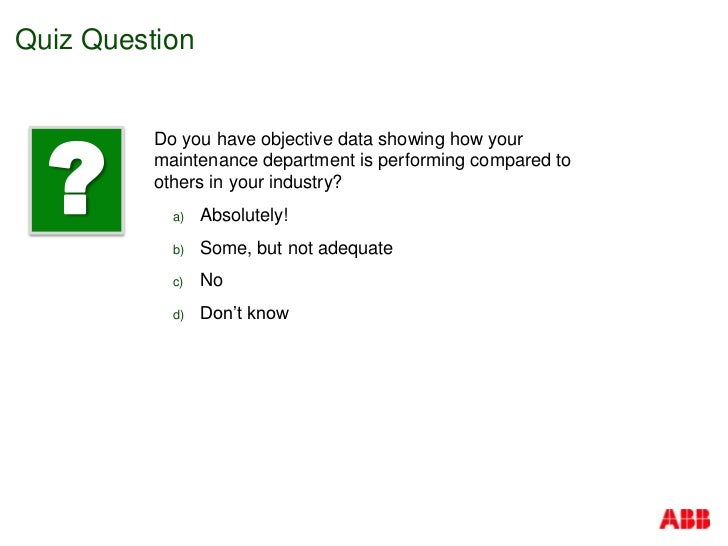
Task: Click the word "department" in the question
Action: click(309, 161)
